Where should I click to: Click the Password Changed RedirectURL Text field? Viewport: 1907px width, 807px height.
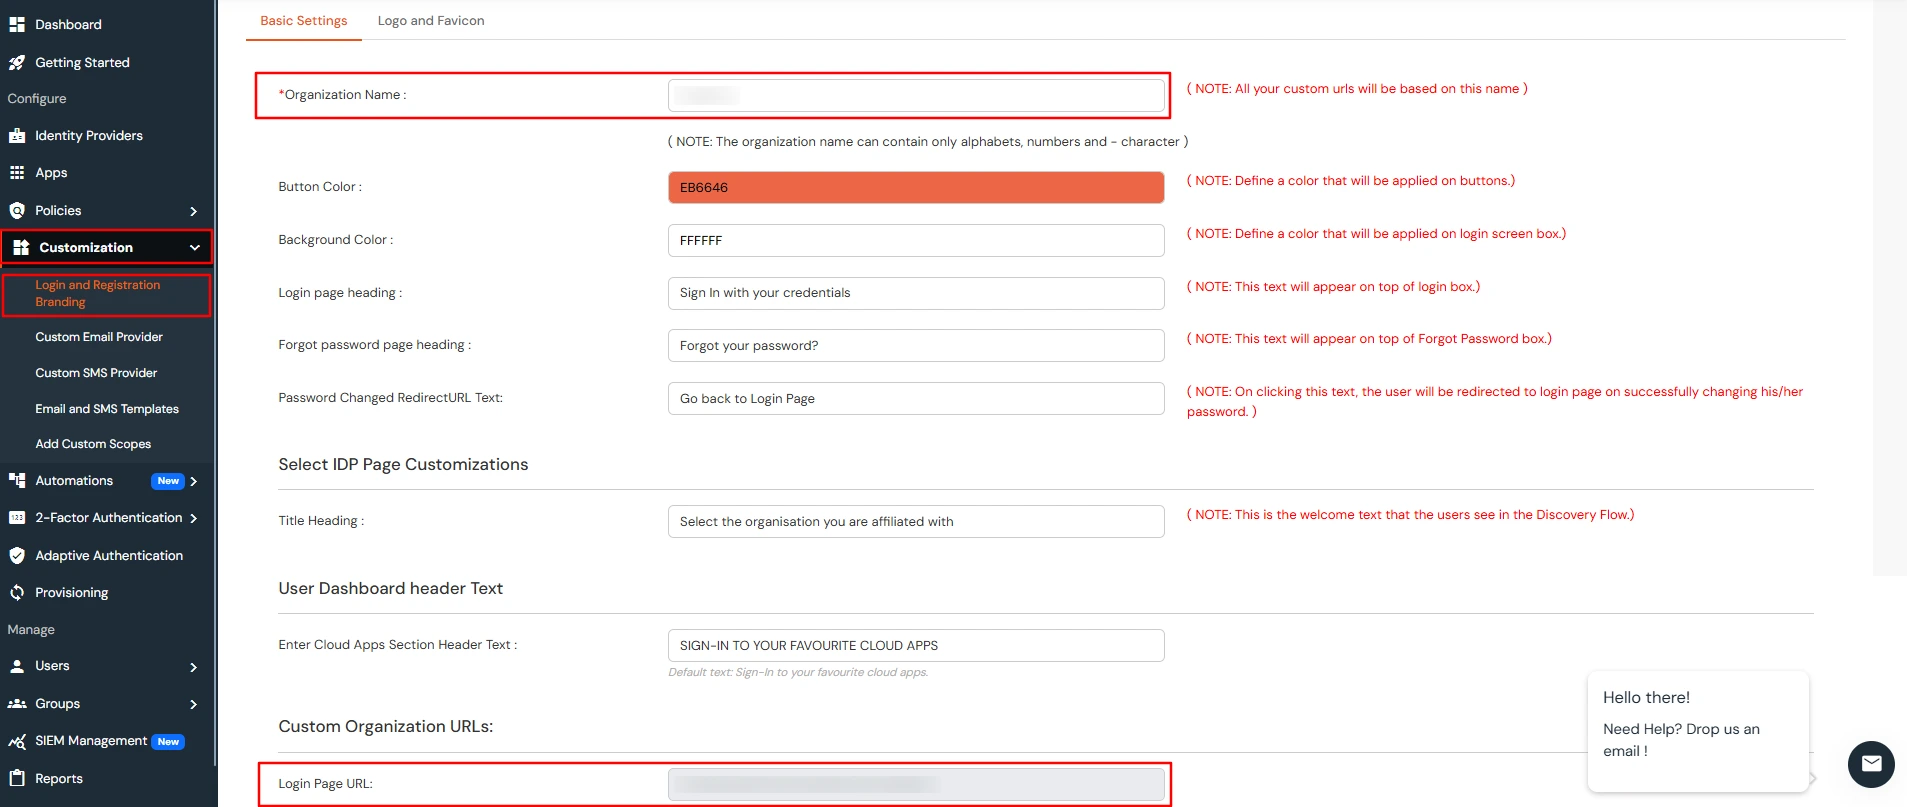916,398
